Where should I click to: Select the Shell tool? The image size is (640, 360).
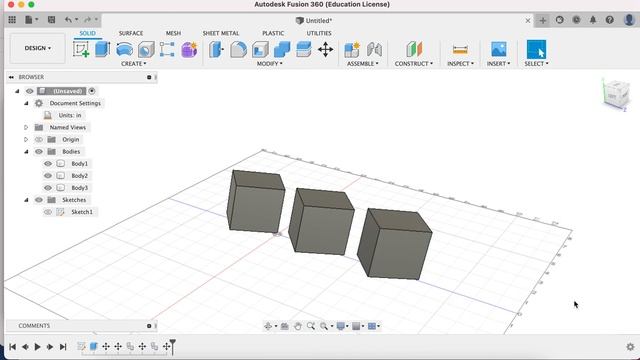point(260,50)
